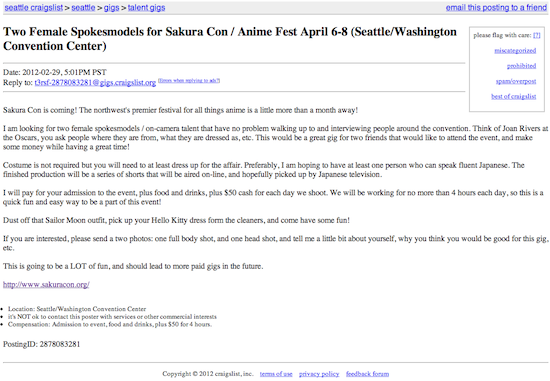Viewport: 550px width, 381px height.
Task: Click the Compensation details bullet line
Action: [x=110, y=325]
